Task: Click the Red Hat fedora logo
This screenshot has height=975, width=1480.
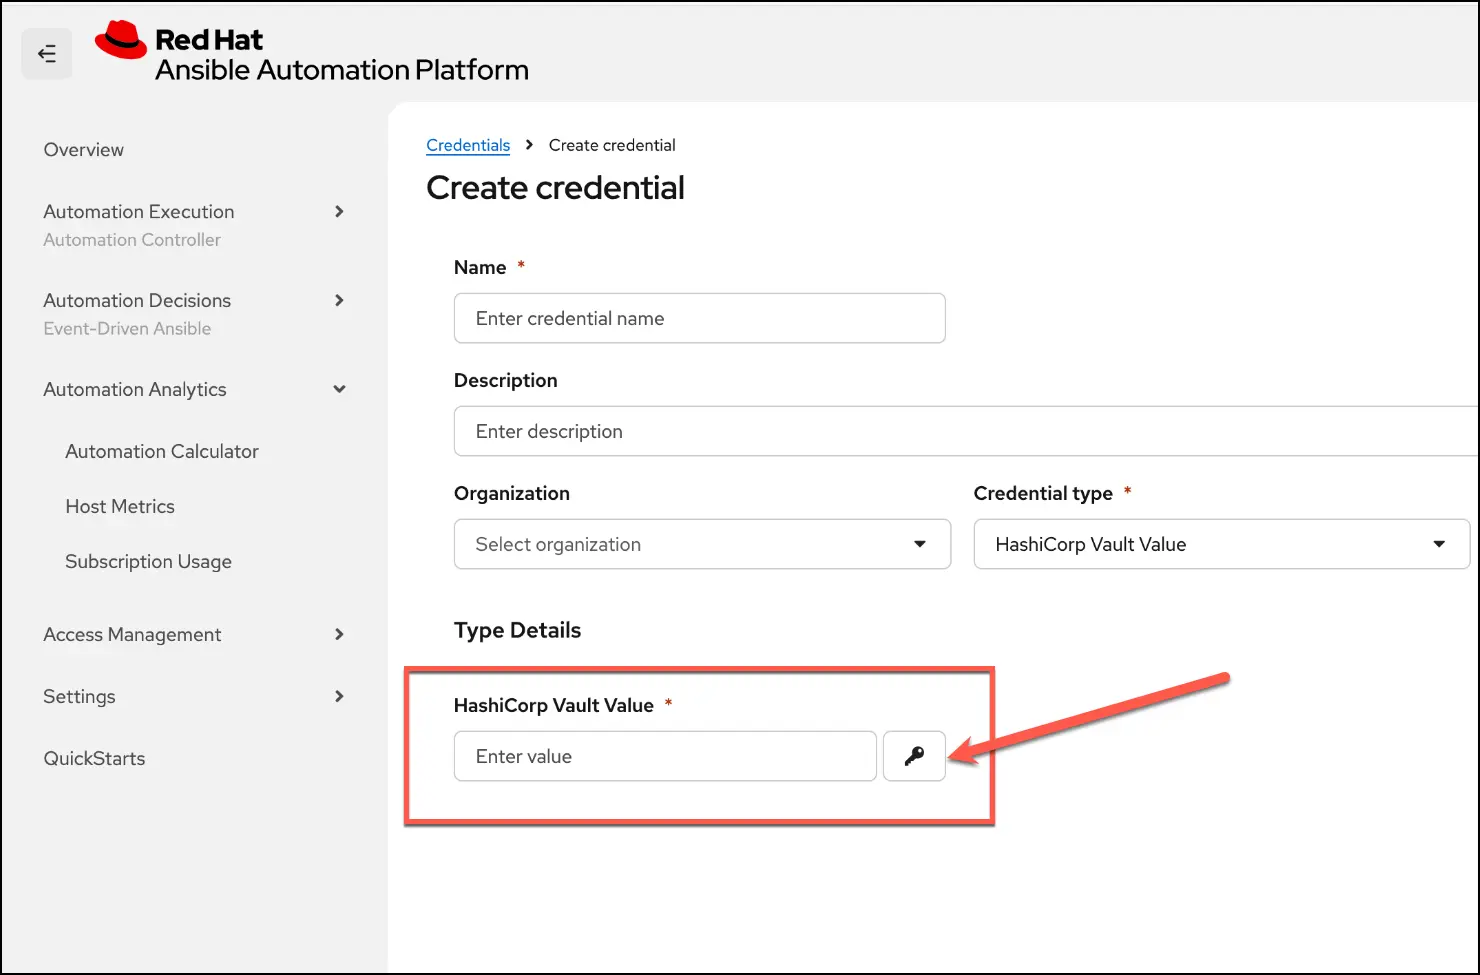Action: (121, 40)
